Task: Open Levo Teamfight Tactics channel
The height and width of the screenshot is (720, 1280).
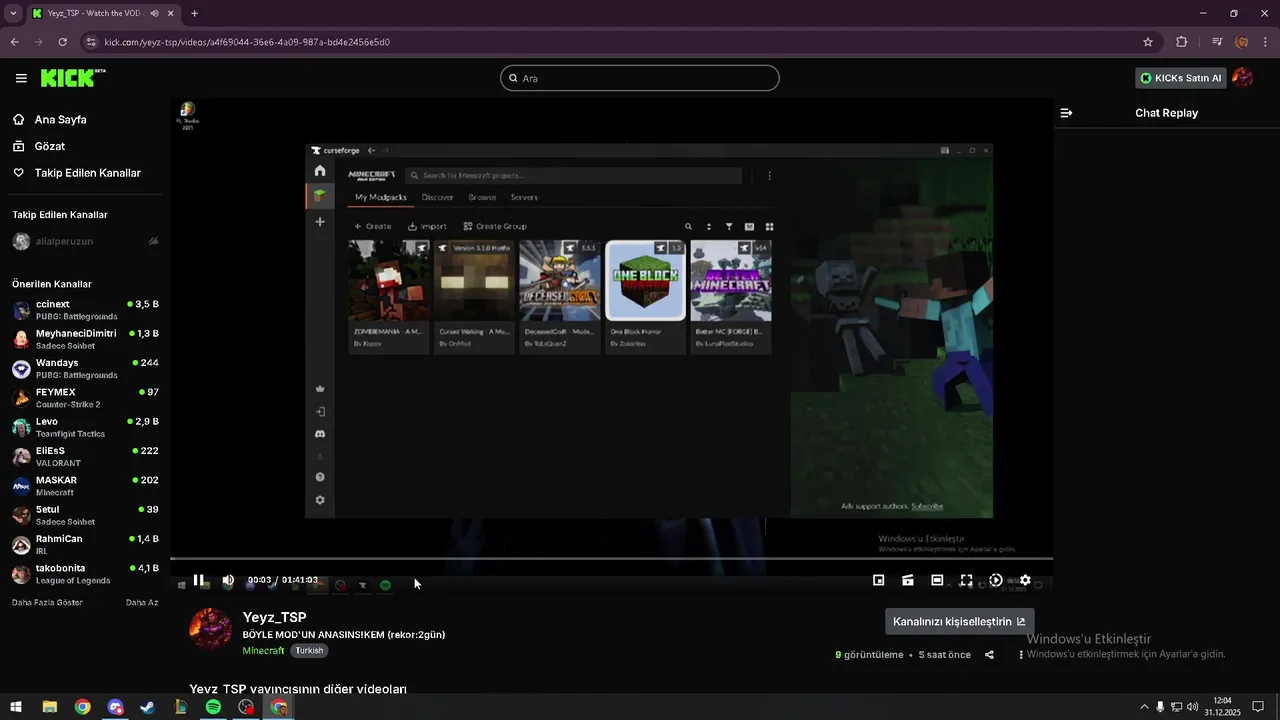Action: pos(85,427)
